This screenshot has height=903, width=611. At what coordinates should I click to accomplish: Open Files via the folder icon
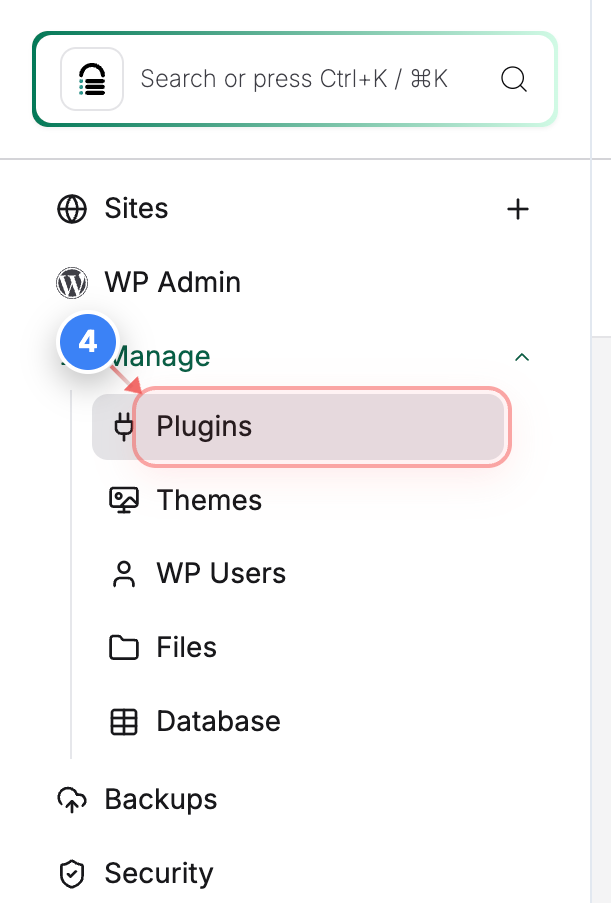tap(122, 647)
